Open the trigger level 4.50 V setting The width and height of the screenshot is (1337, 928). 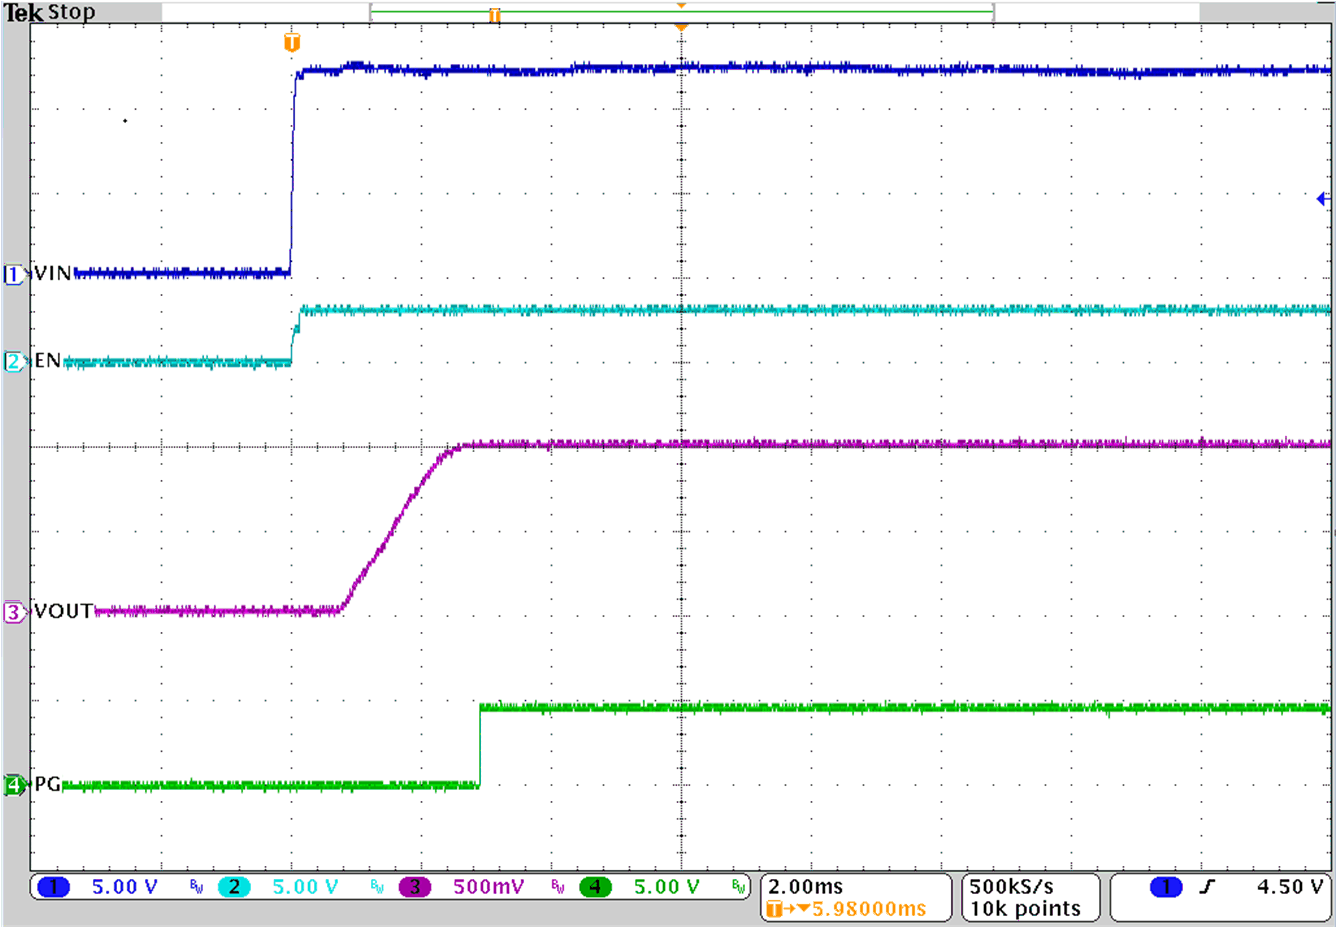(1292, 888)
